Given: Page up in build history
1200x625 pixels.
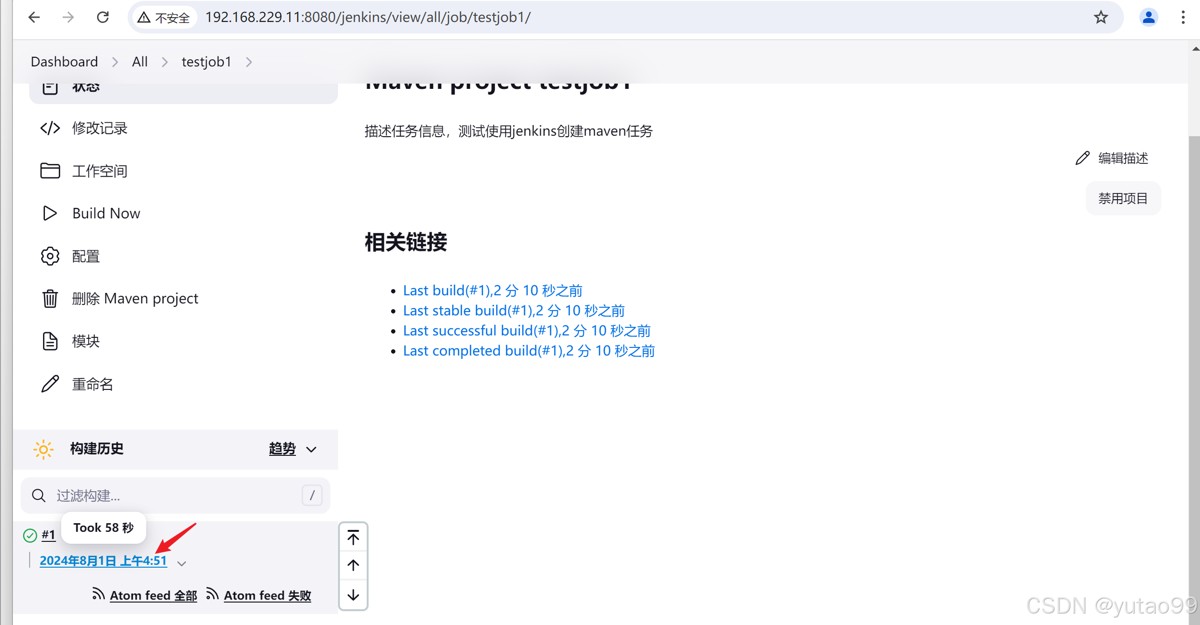Looking at the screenshot, I should coord(353,566).
